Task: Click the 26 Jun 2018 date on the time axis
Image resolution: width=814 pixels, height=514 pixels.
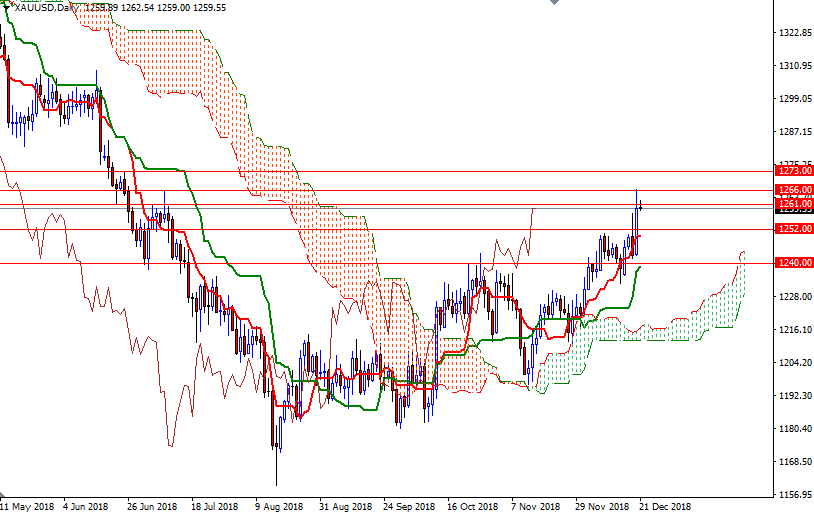Action: coord(152,506)
